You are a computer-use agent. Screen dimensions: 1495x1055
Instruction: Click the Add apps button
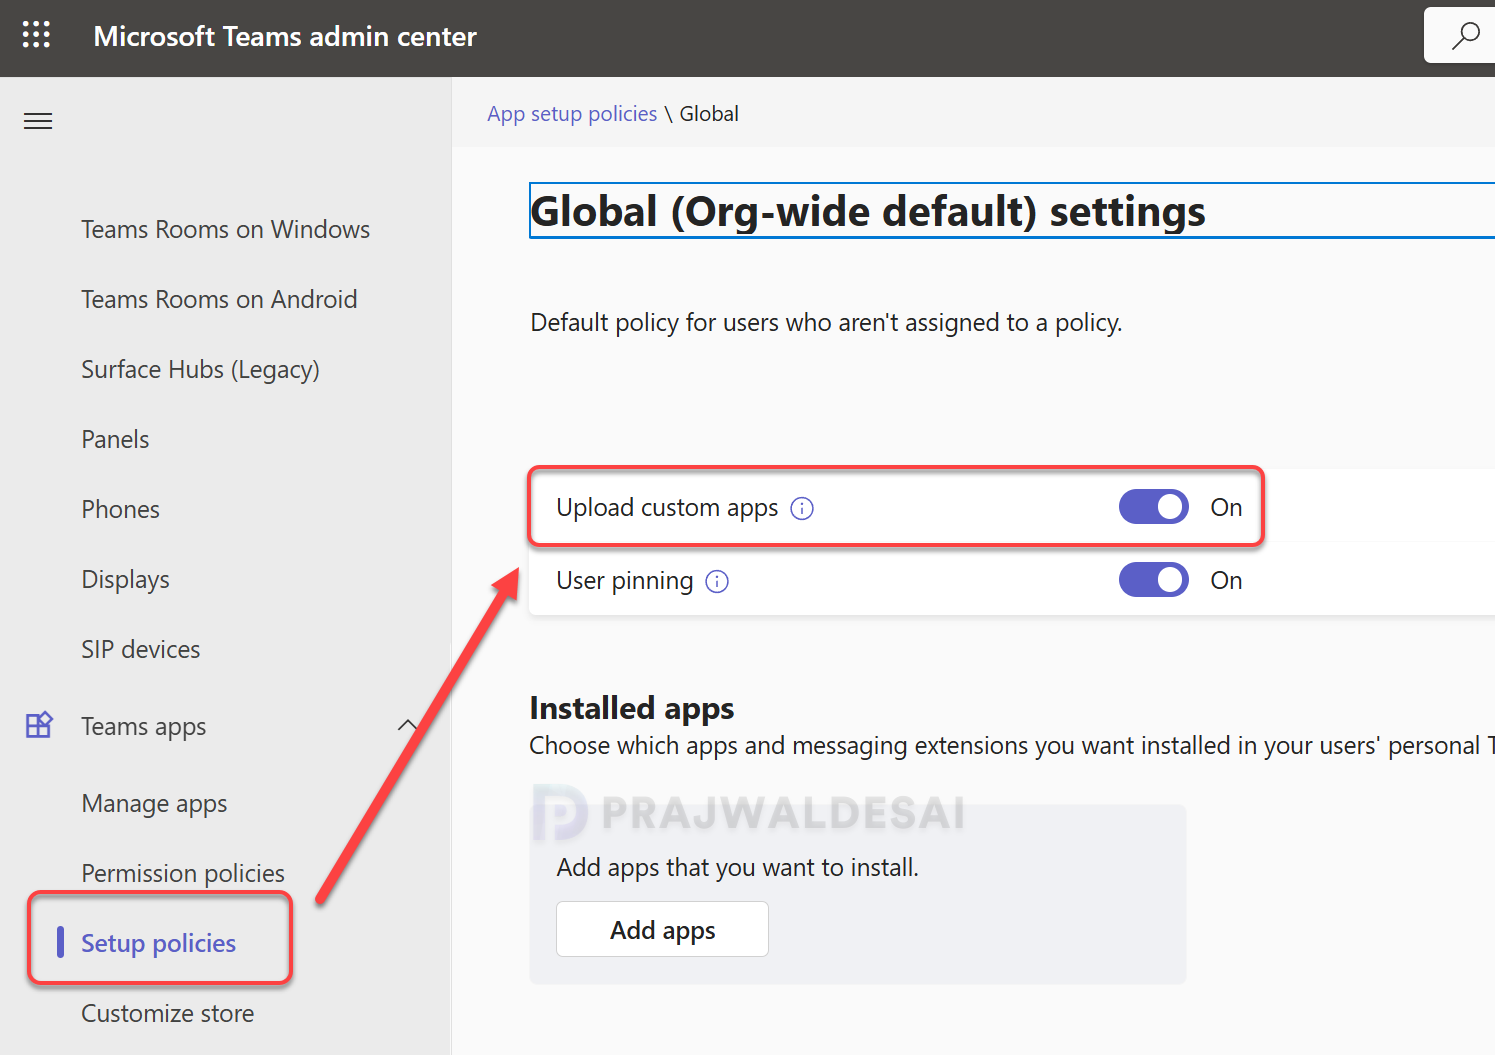tap(662, 929)
